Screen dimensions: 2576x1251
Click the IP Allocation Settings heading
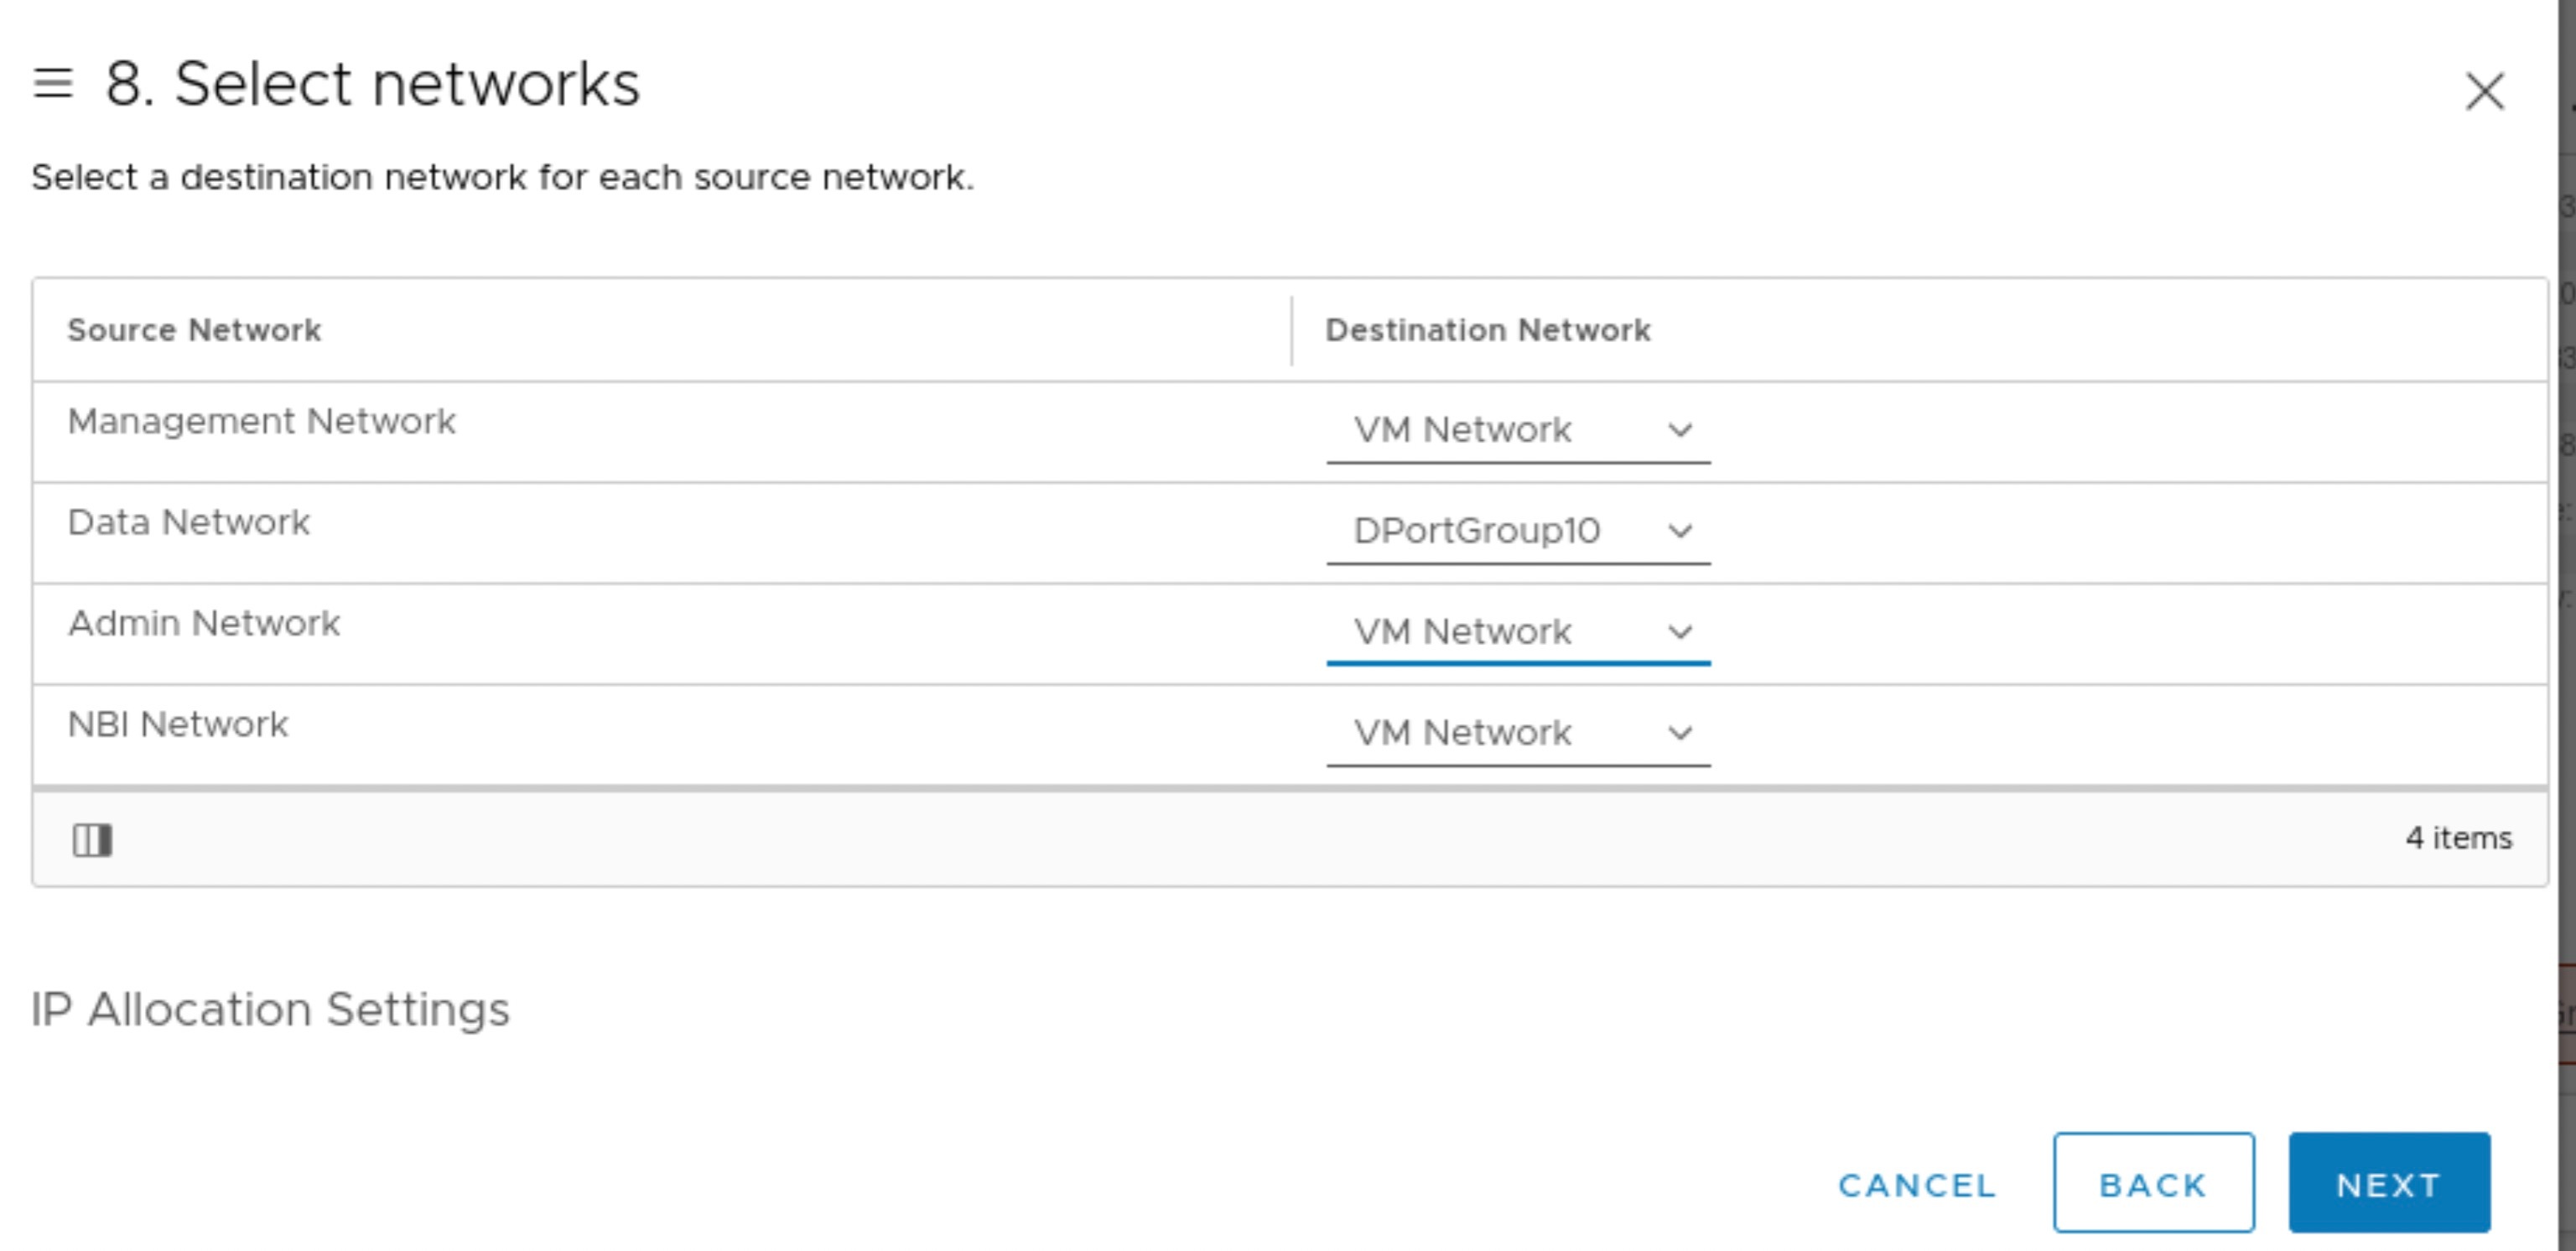coord(270,1008)
